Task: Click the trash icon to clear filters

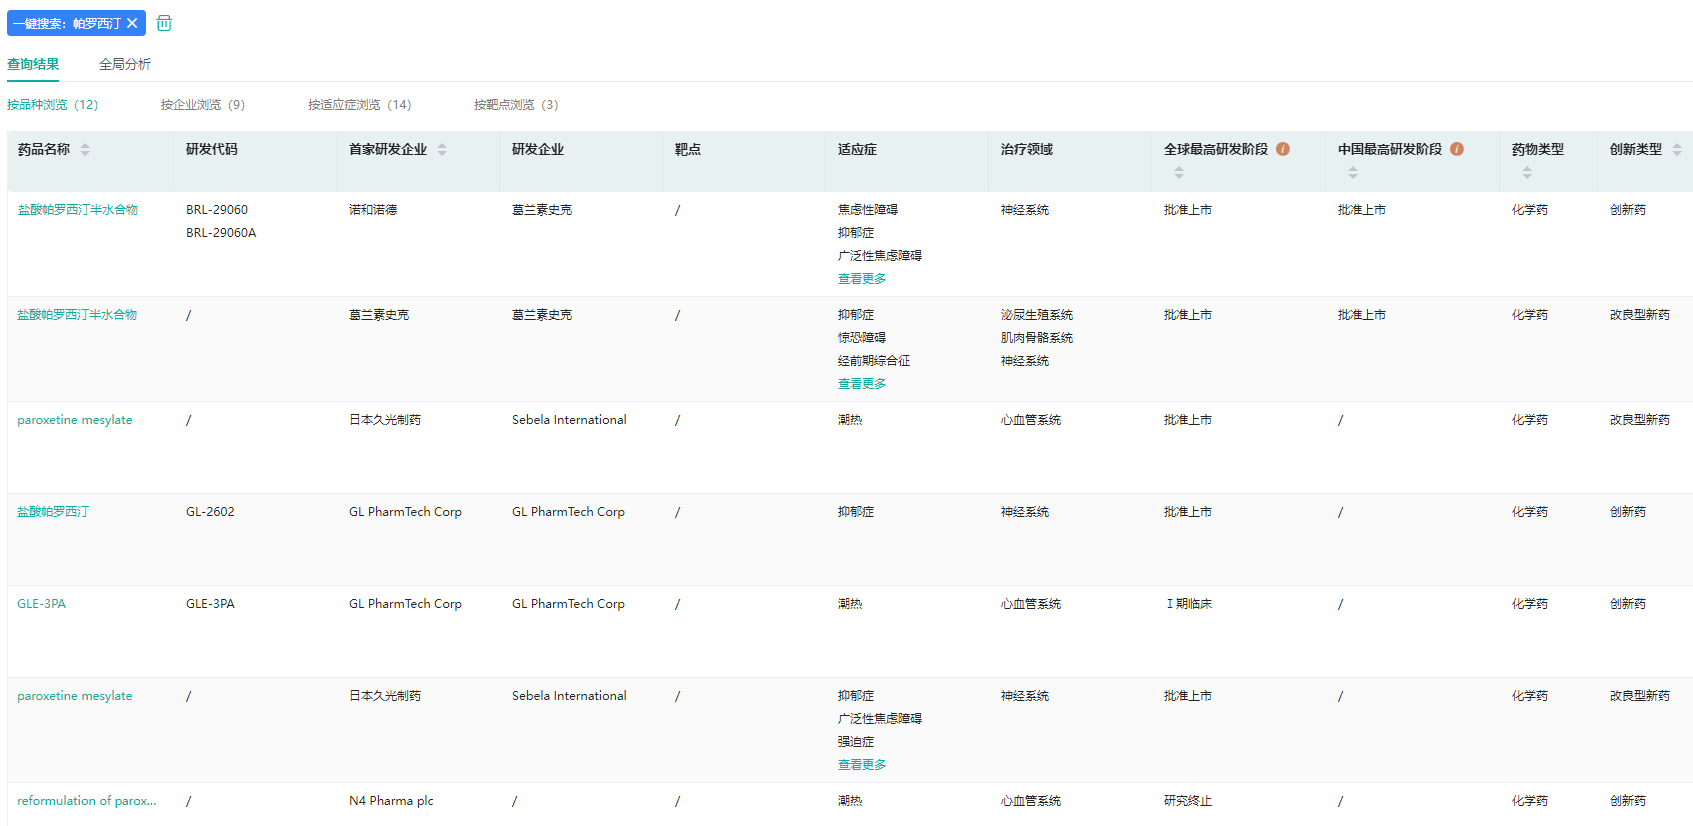Action: point(164,23)
